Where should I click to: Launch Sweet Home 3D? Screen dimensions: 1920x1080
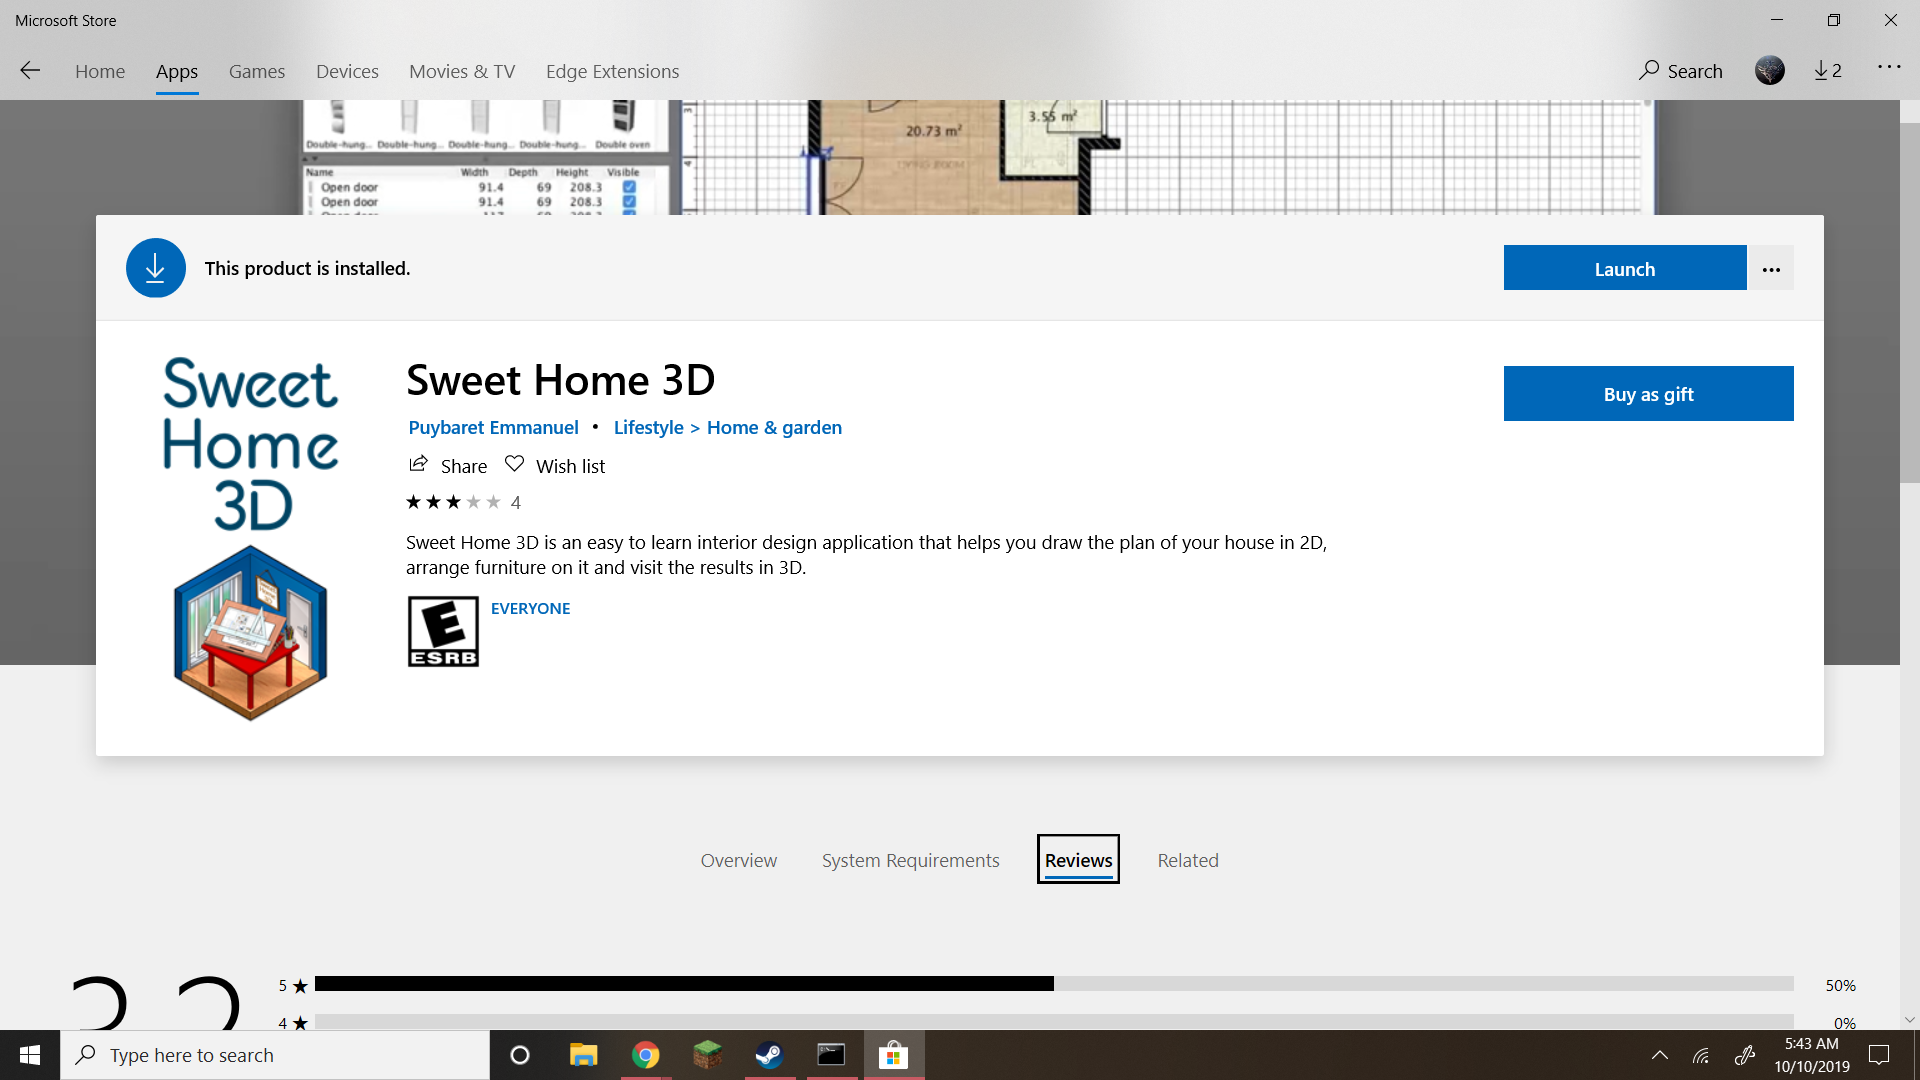tap(1625, 268)
